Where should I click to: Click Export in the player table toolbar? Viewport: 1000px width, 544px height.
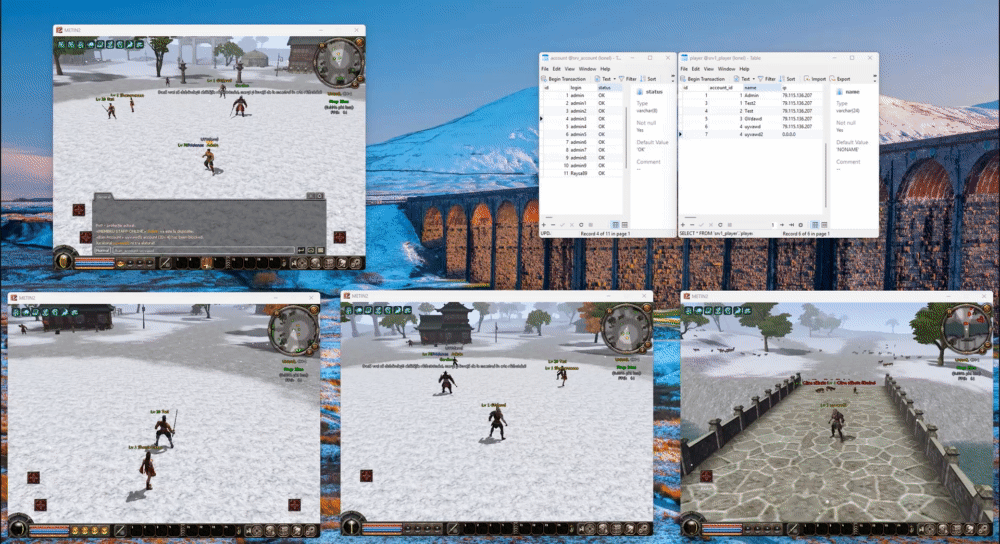pyautogui.click(x=841, y=79)
